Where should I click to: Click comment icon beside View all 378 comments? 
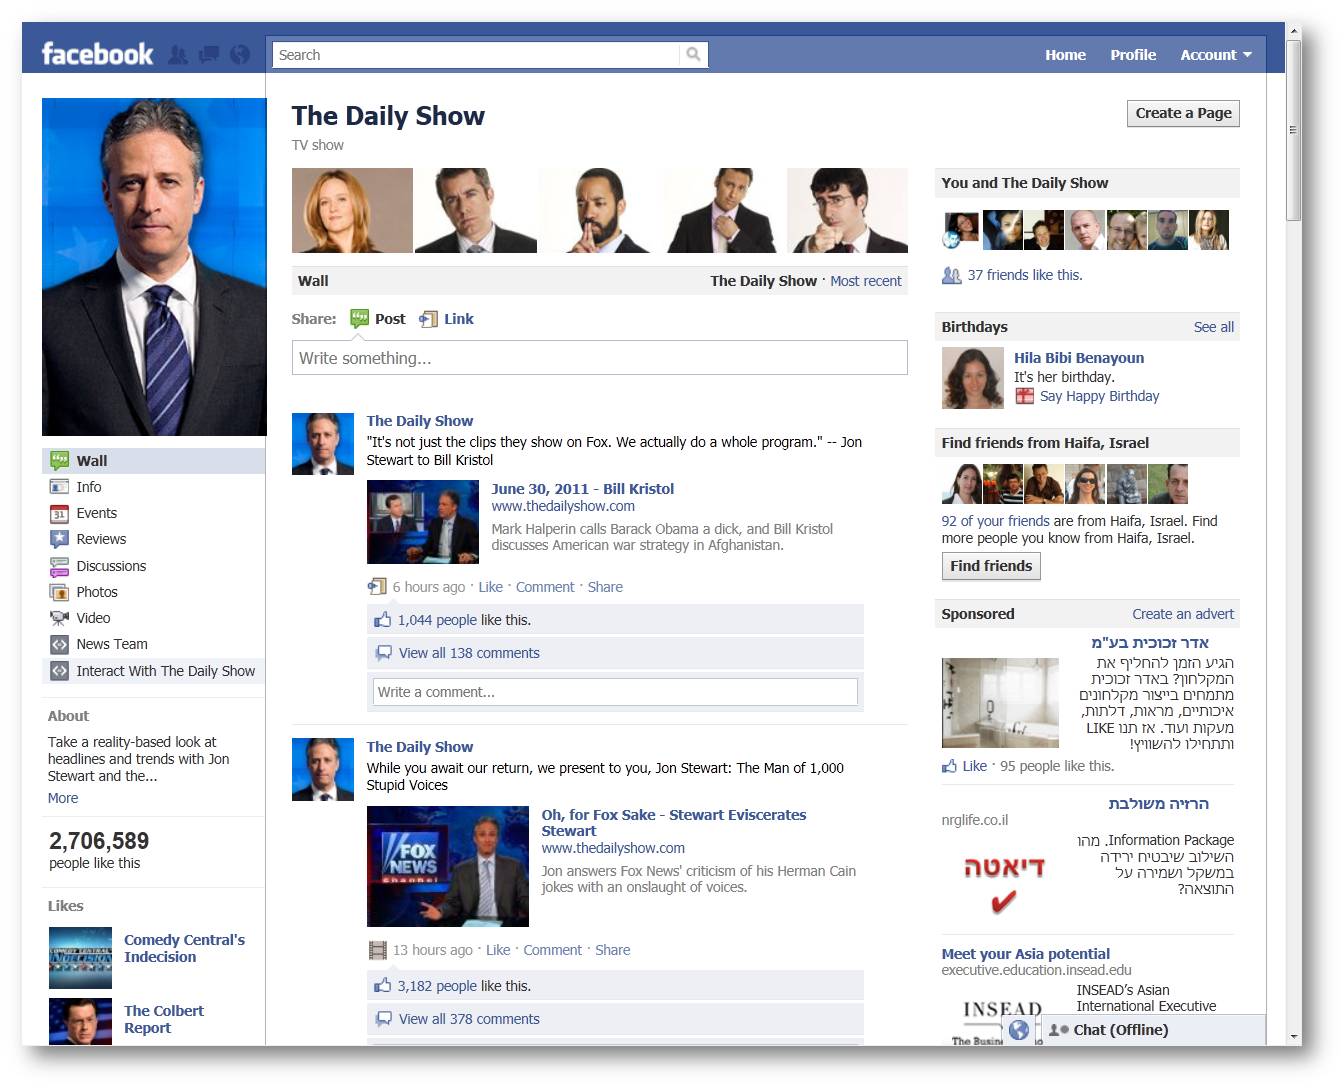[x=383, y=1019]
